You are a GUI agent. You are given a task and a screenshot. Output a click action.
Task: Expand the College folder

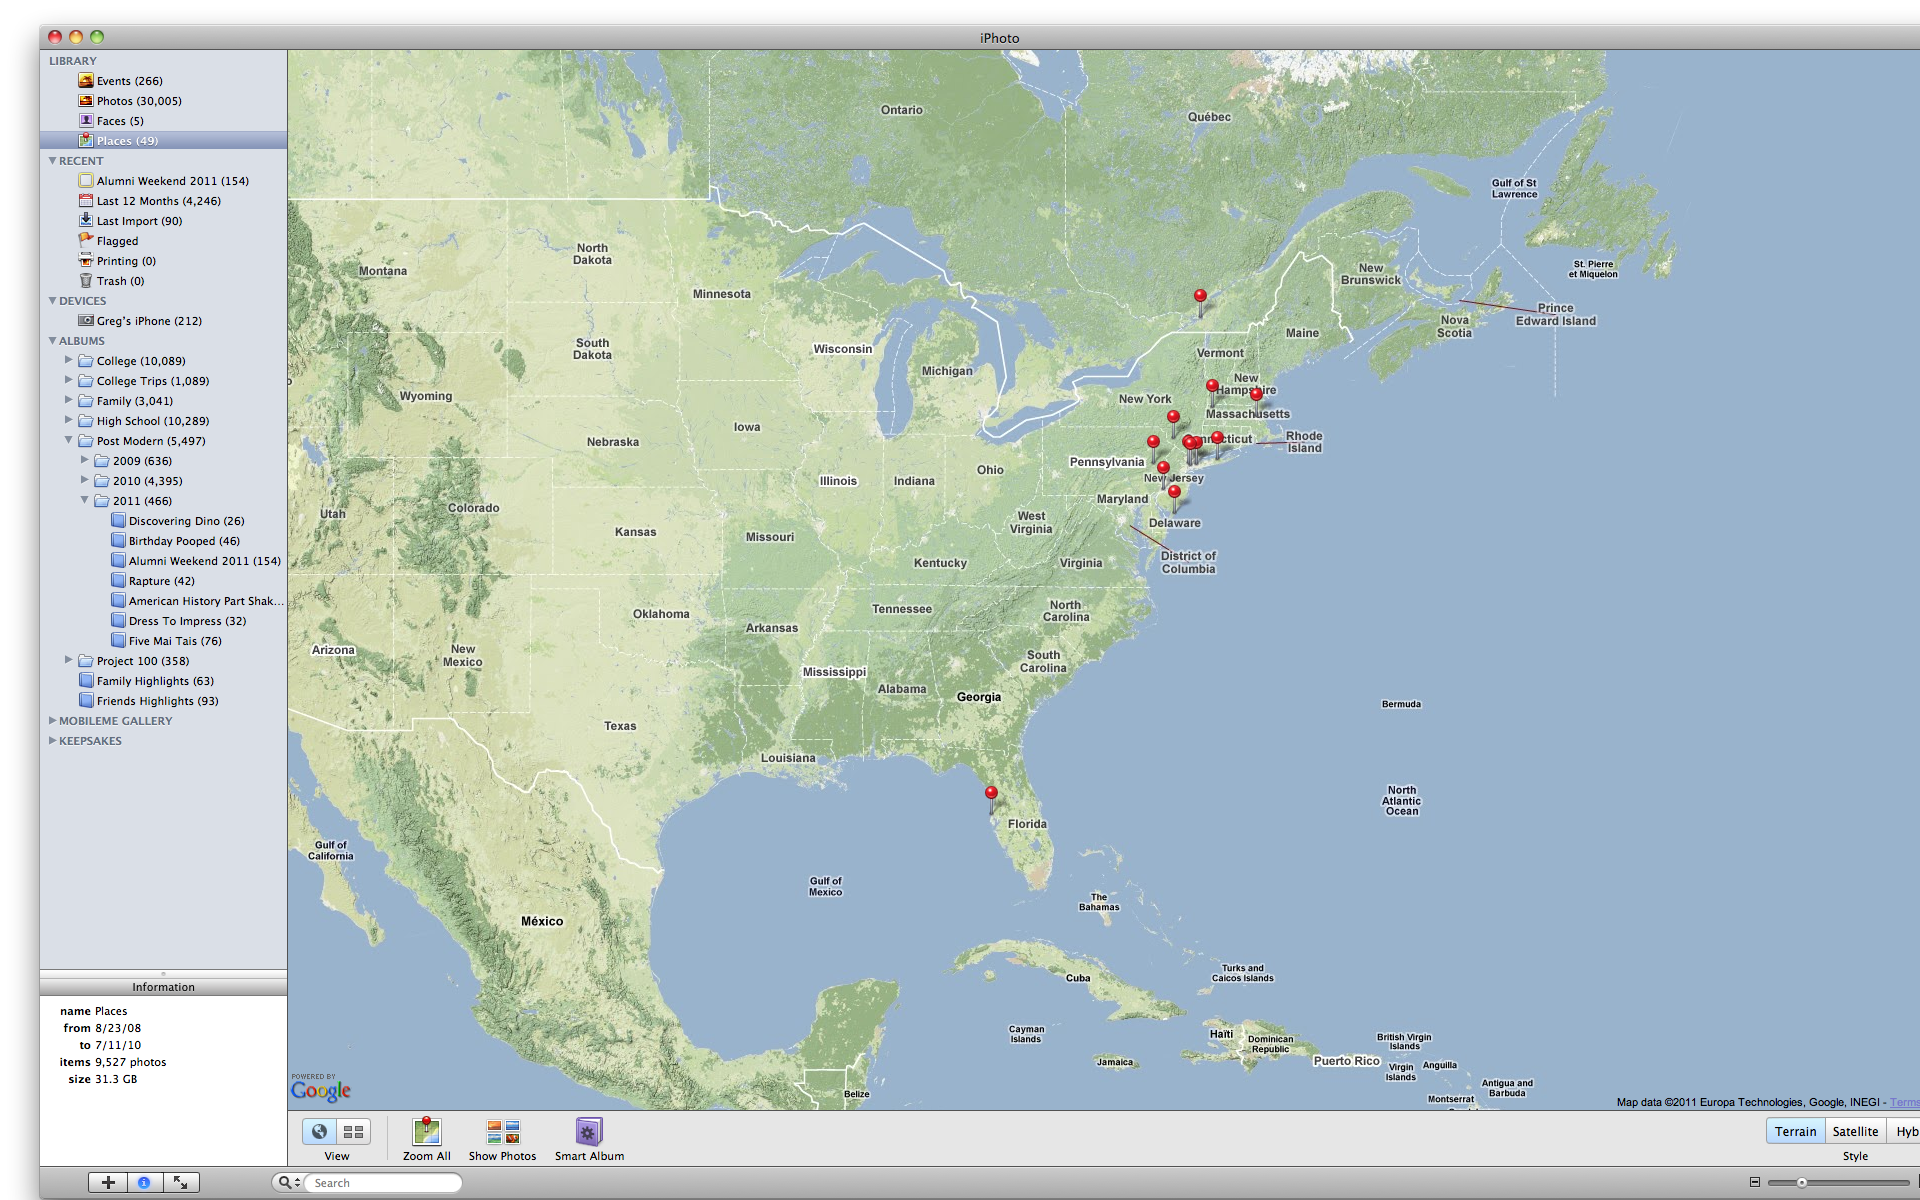[x=69, y=360]
